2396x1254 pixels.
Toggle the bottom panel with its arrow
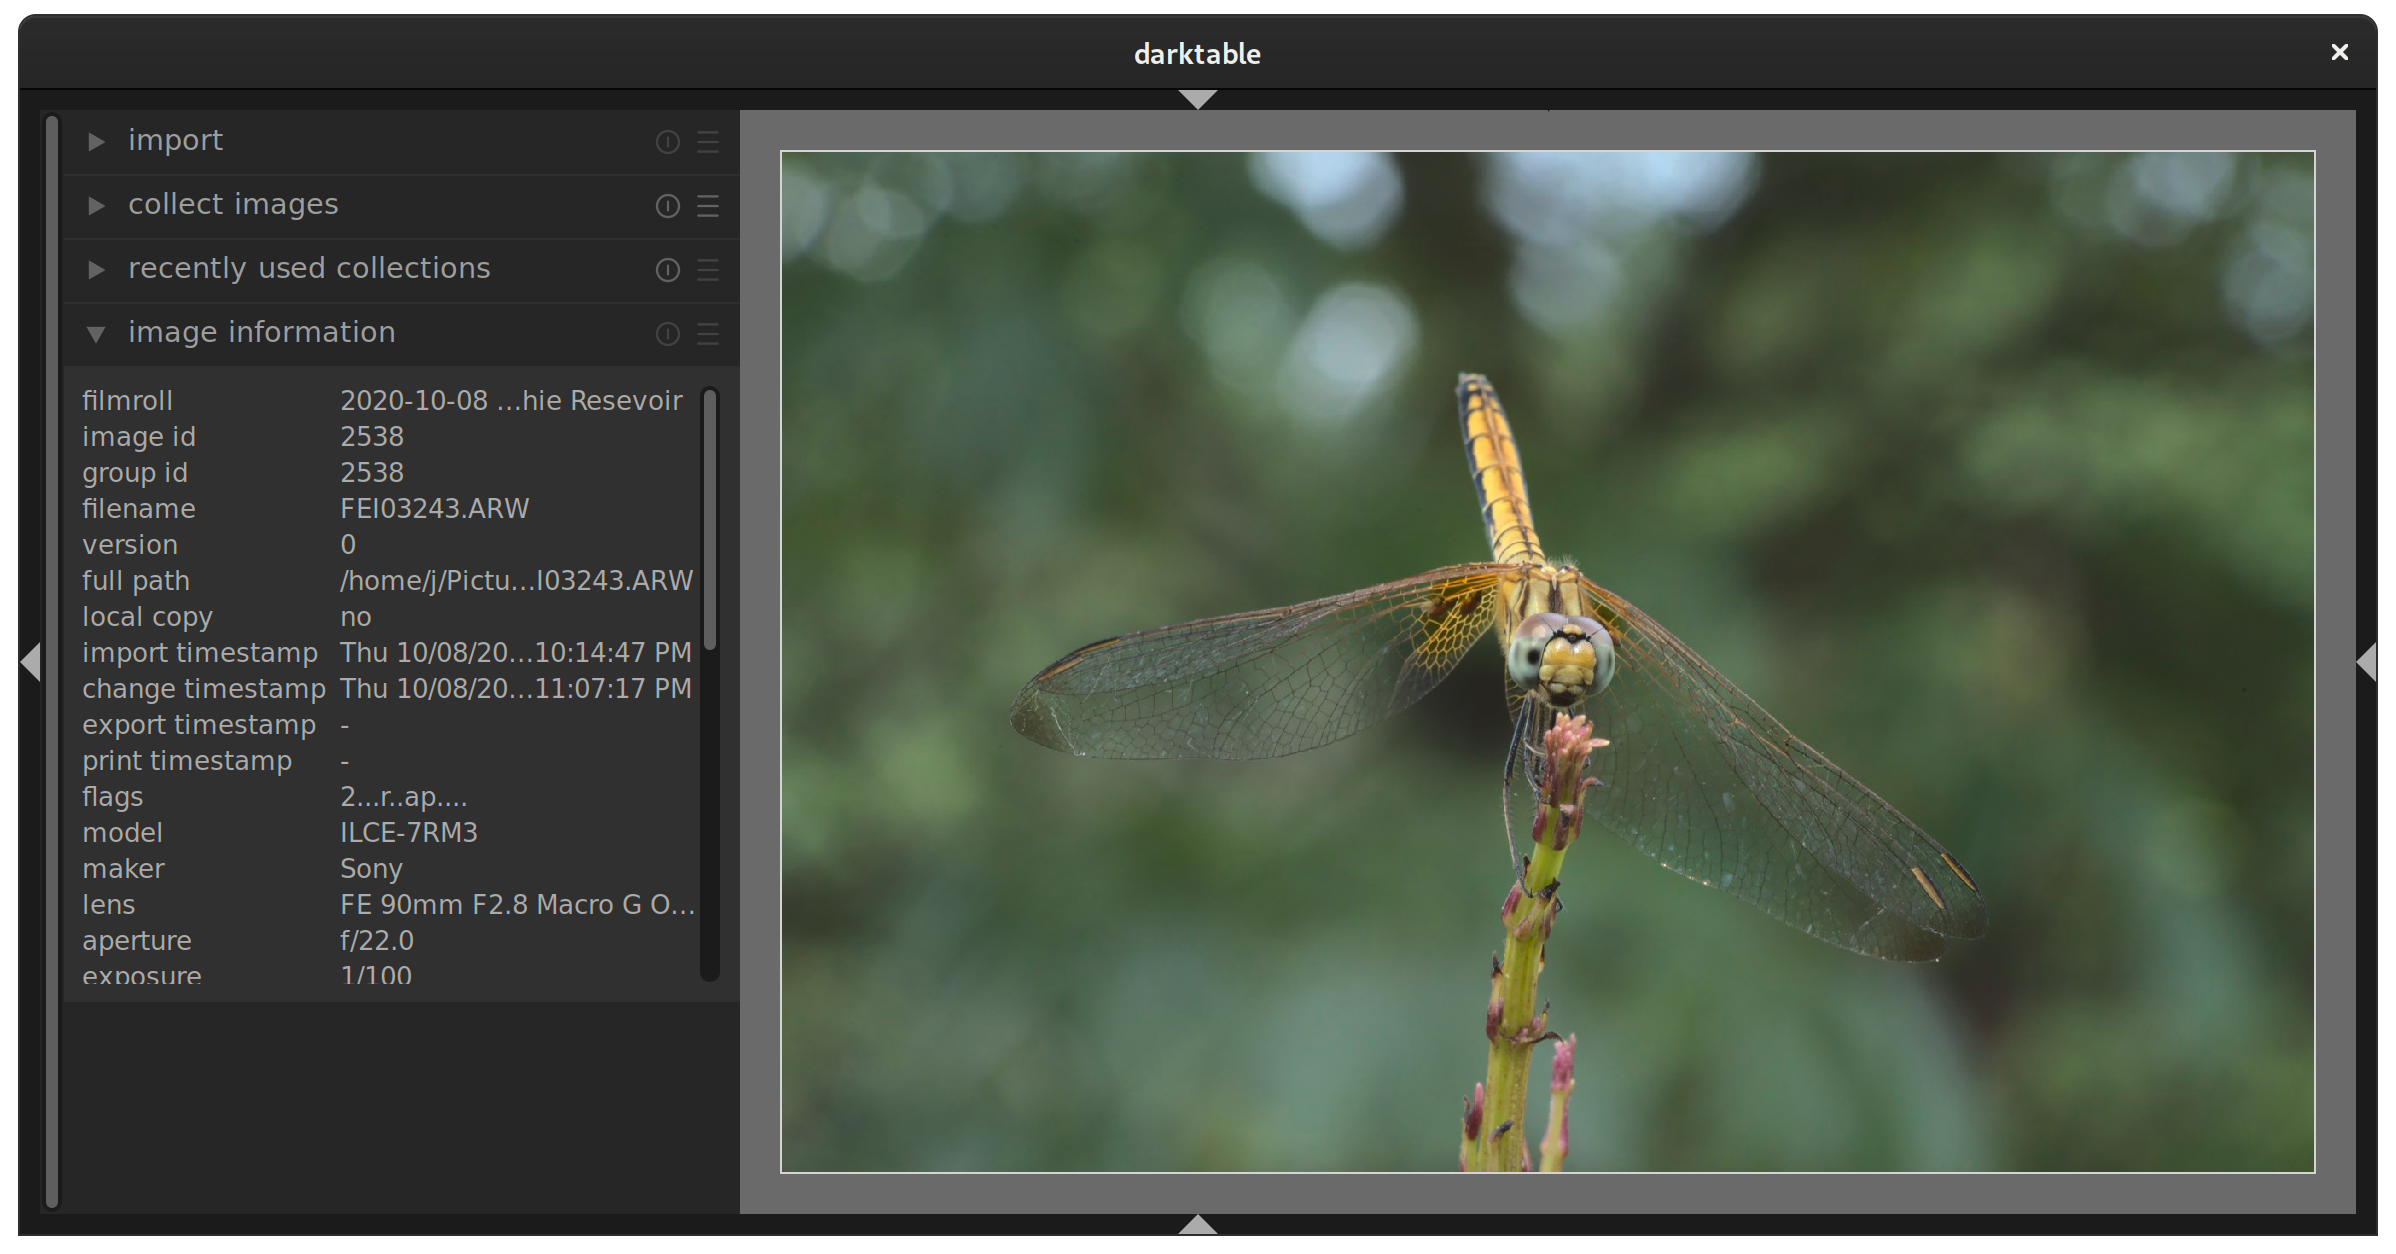(x=1197, y=1224)
